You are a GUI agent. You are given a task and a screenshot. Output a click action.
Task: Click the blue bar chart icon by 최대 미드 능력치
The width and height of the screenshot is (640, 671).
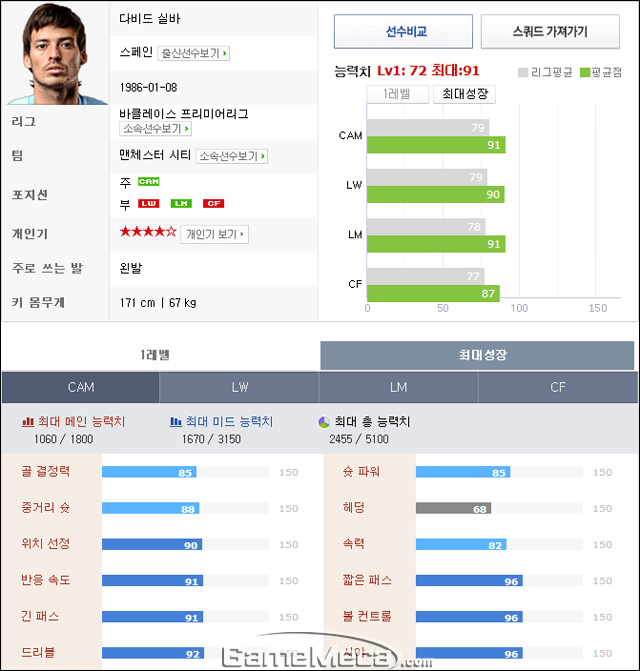pyautogui.click(x=175, y=422)
